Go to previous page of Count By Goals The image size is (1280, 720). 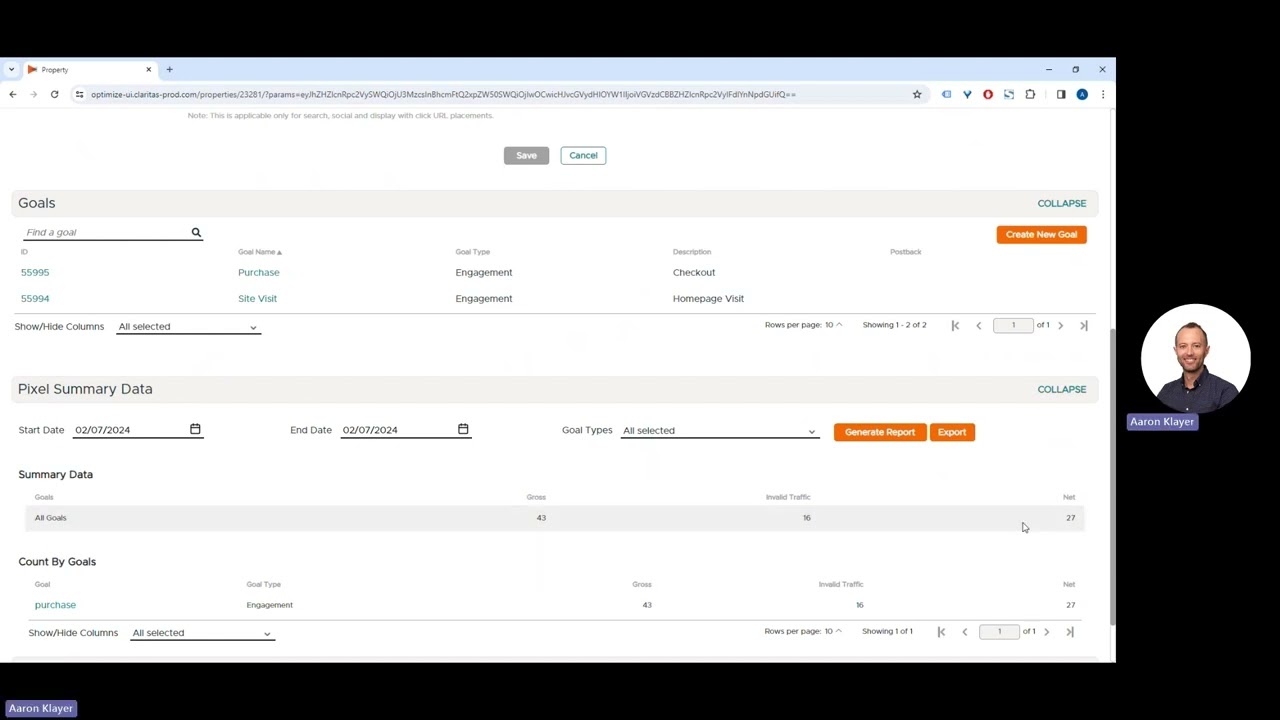coord(964,631)
